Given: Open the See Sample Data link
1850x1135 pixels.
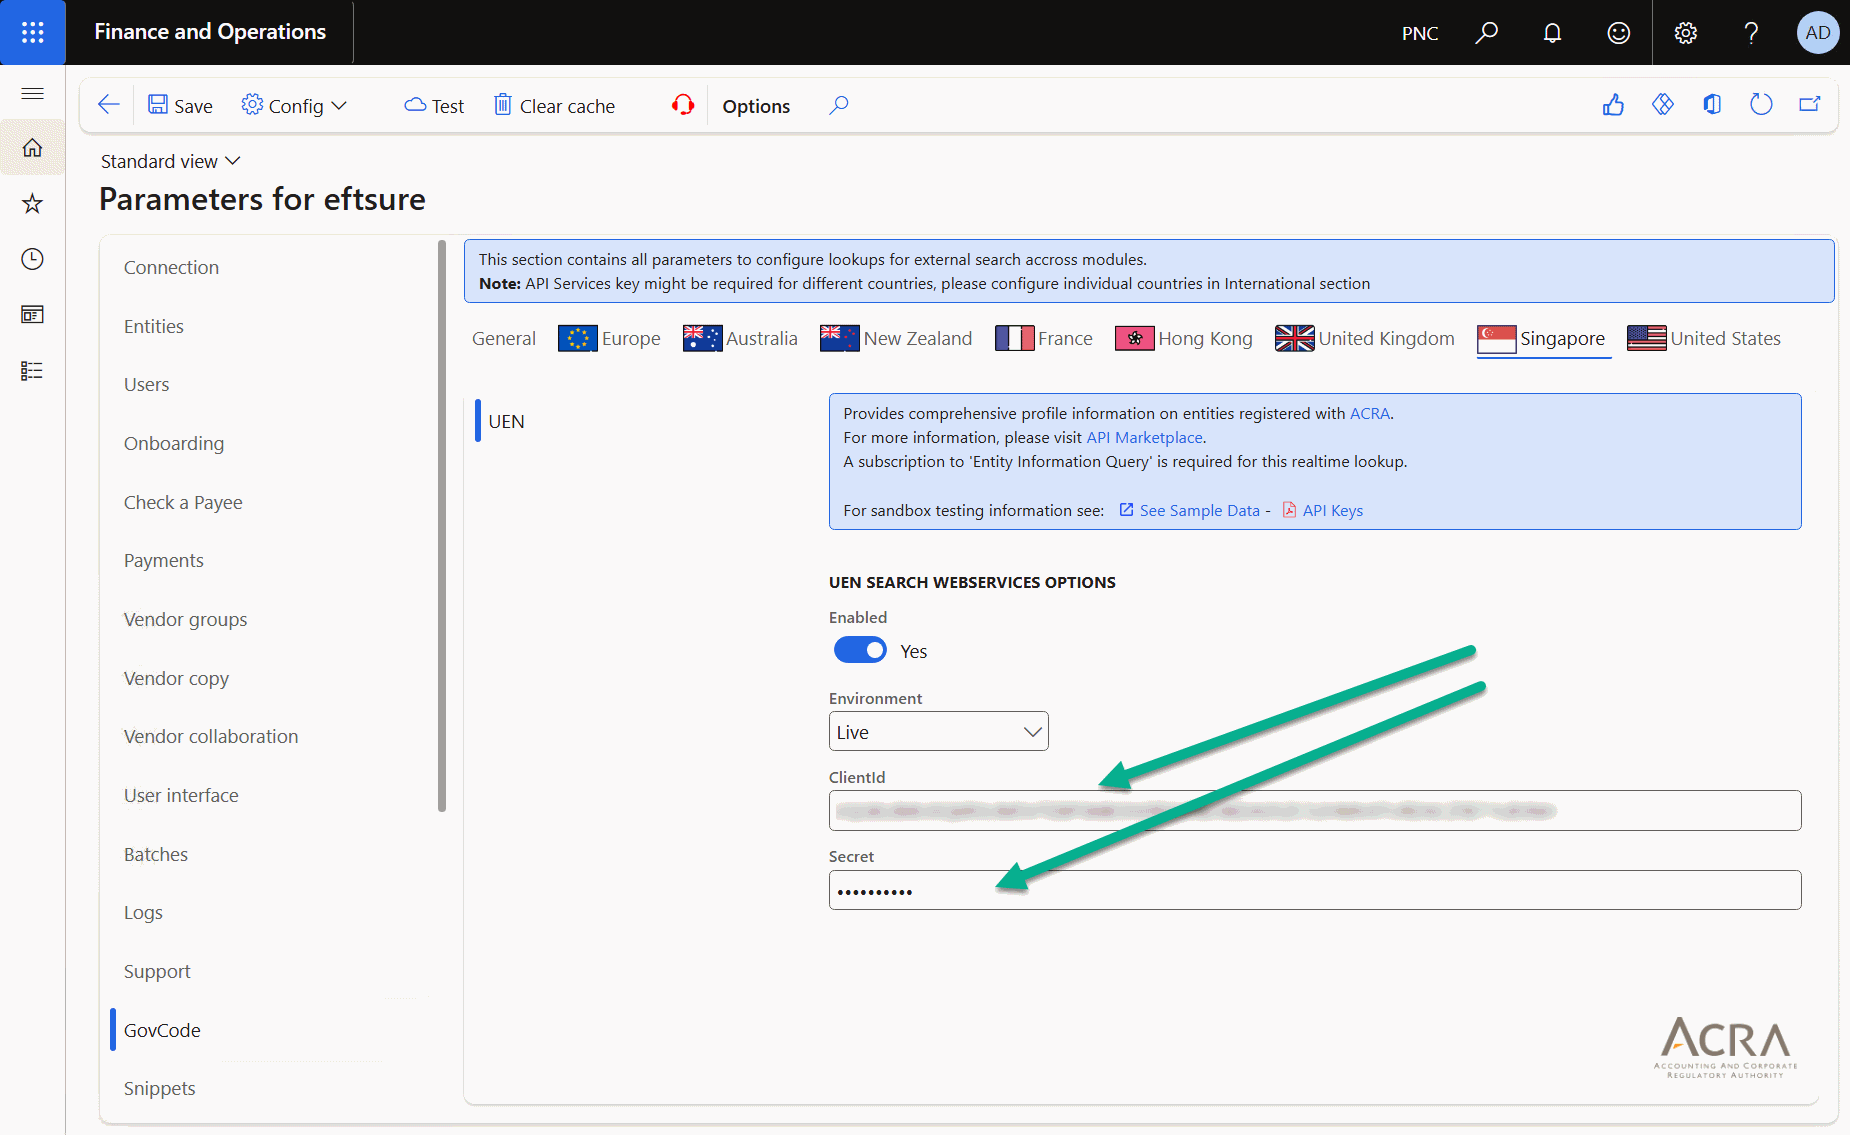Looking at the screenshot, I should (x=1190, y=510).
